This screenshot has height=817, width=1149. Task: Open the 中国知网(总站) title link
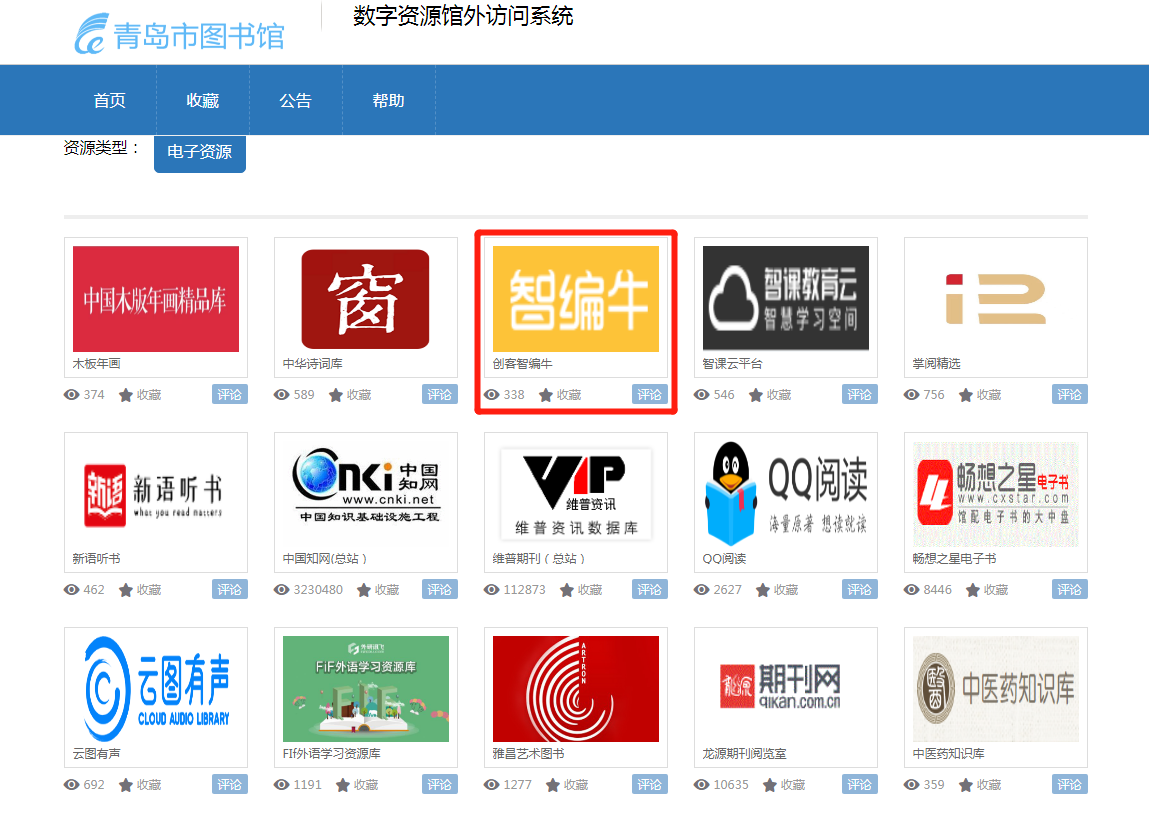[325, 558]
